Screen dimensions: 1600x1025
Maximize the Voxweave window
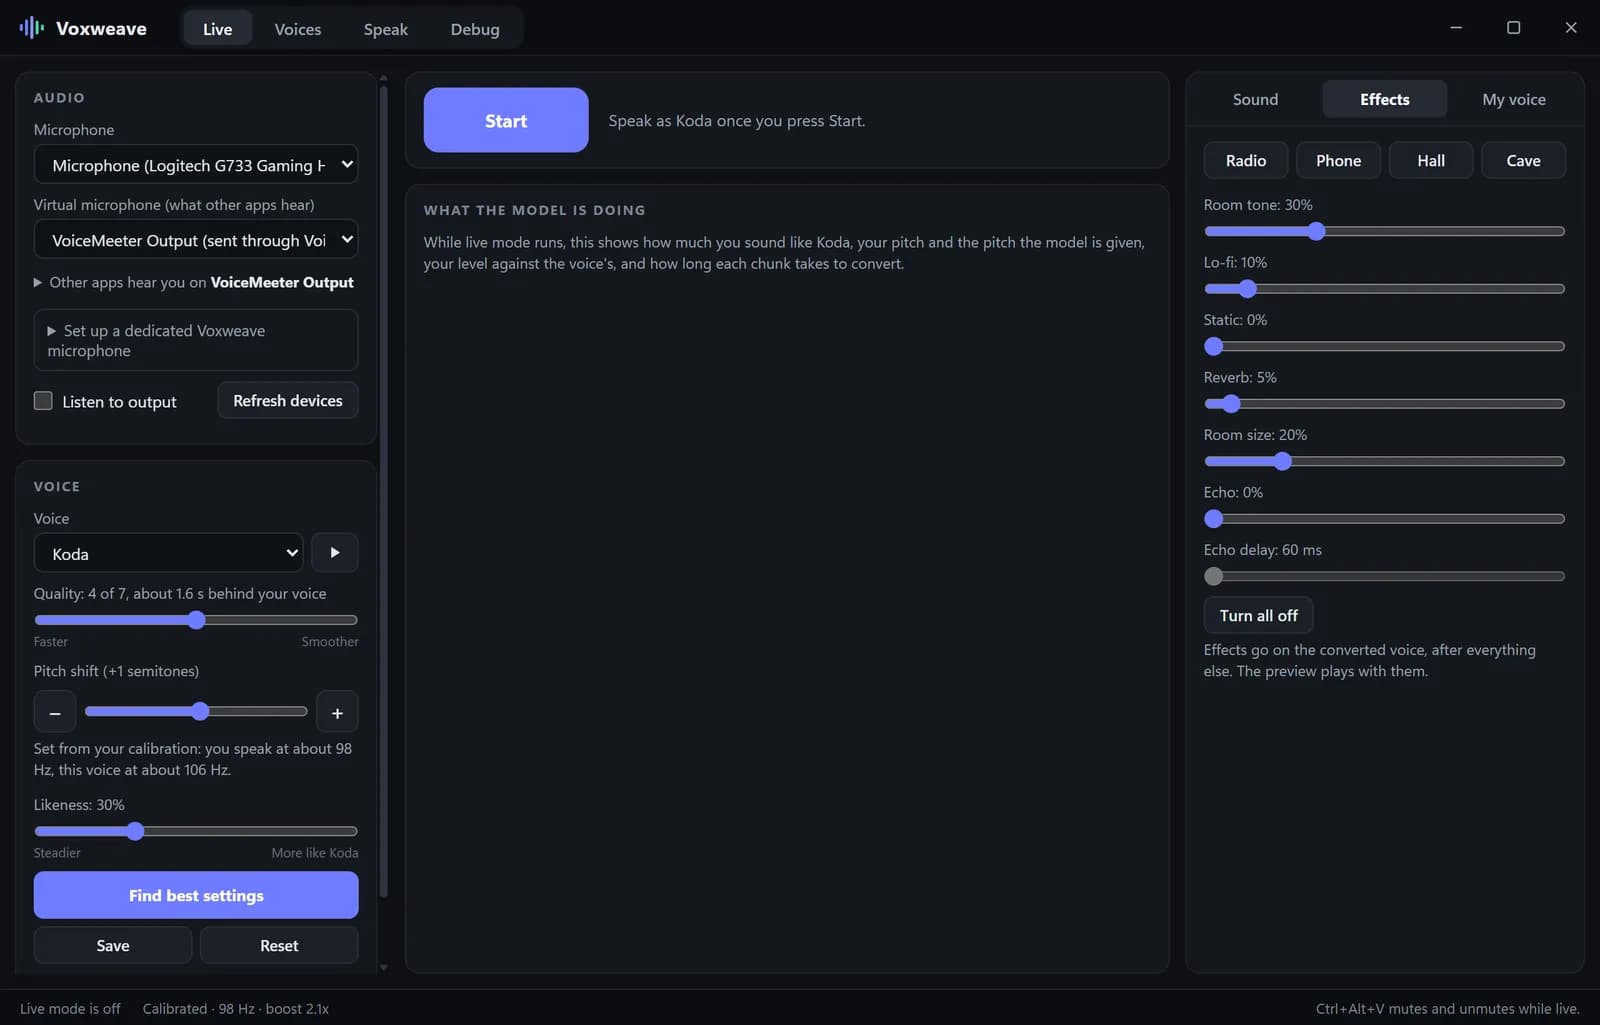(1514, 28)
